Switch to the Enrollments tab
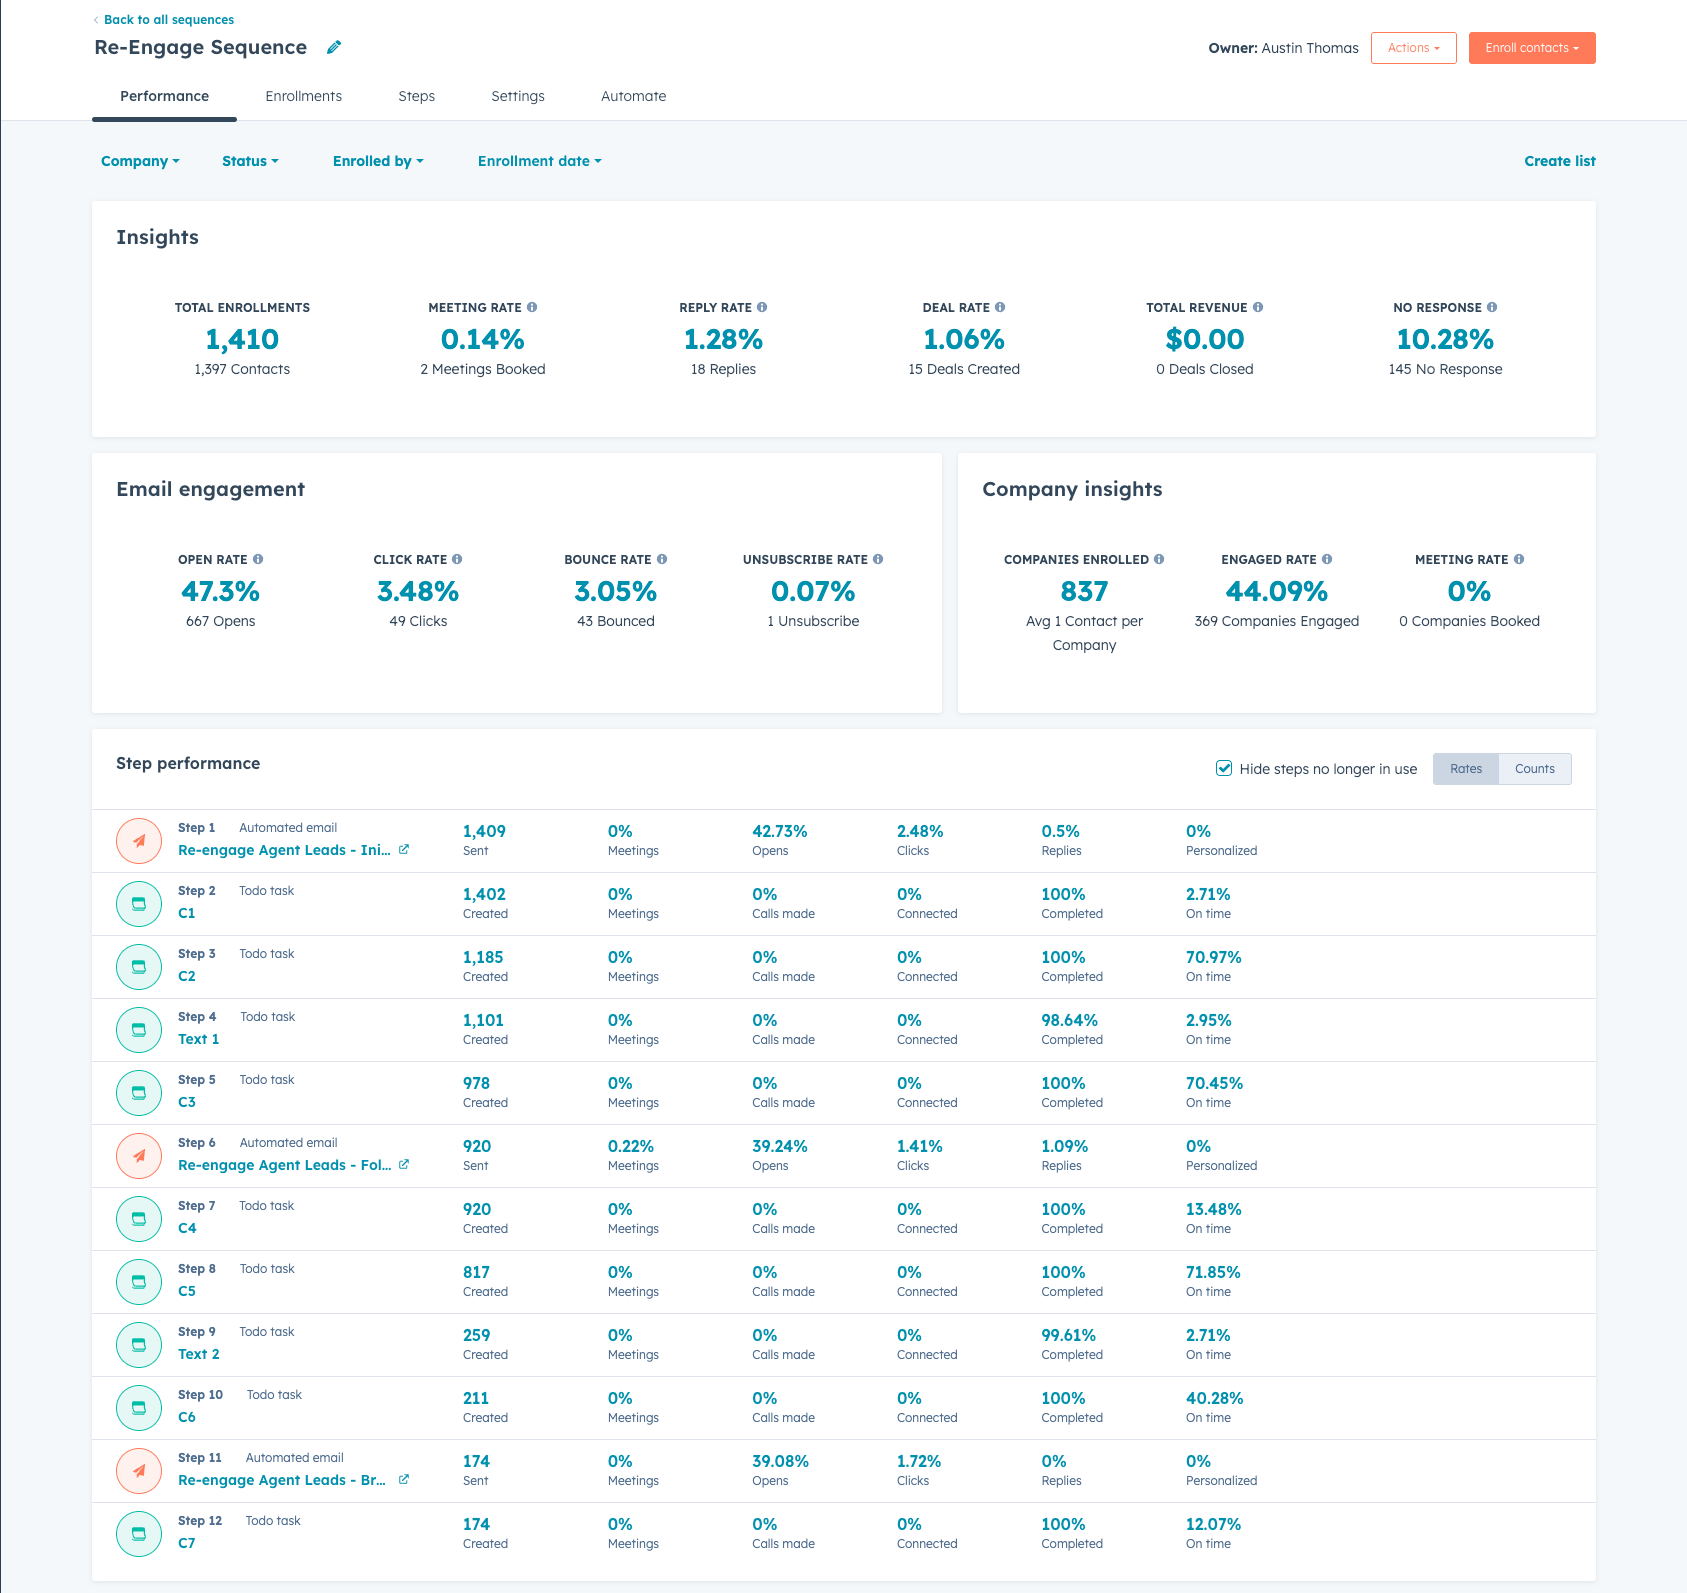The height and width of the screenshot is (1593, 1687). [304, 96]
